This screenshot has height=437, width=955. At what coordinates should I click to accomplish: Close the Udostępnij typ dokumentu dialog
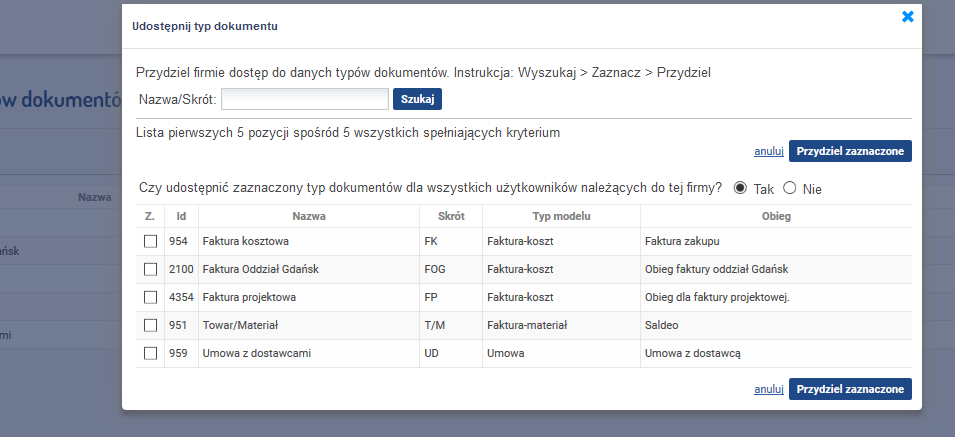(x=907, y=17)
